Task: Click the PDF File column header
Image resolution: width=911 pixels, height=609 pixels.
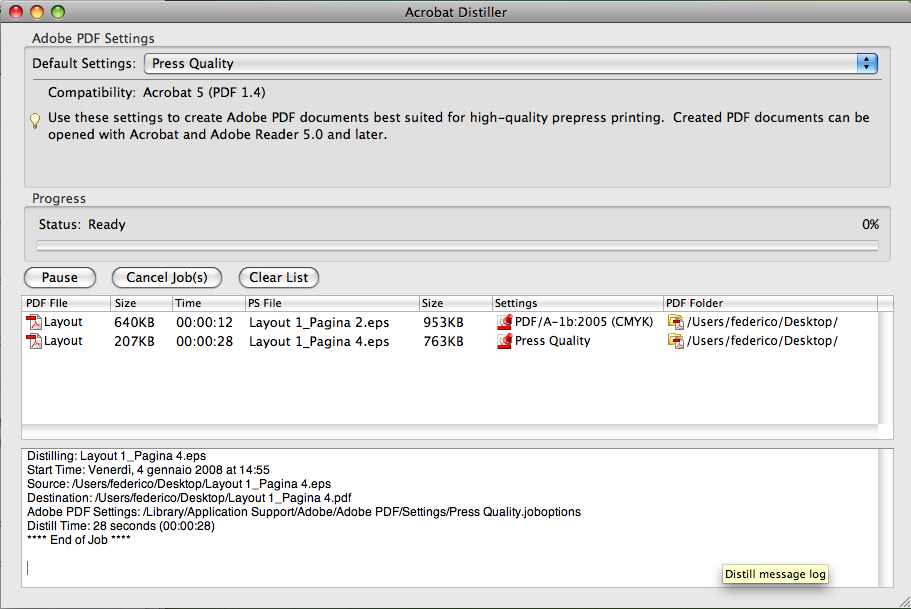Action: tap(66, 303)
